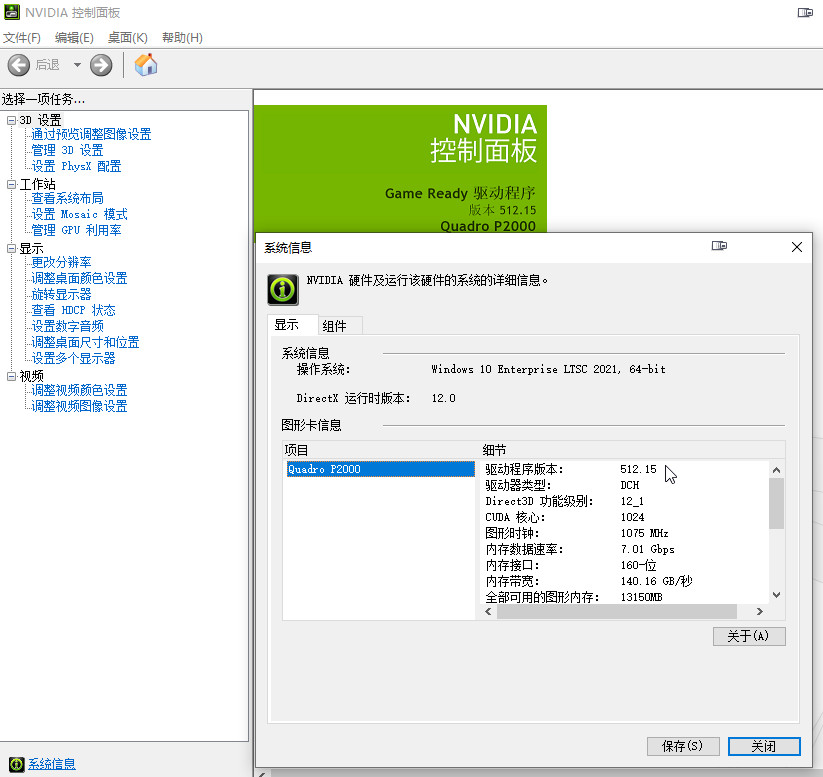The width and height of the screenshot is (823, 777).
Task: Open the 编辑(E) menu
Action: [74, 38]
